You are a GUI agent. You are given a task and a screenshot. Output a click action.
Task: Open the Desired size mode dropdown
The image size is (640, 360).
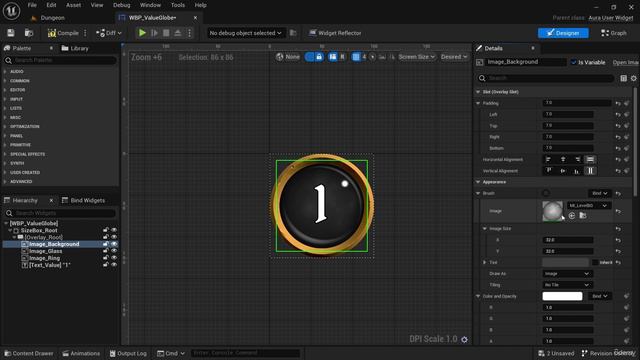pyautogui.click(x=454, y=57)
